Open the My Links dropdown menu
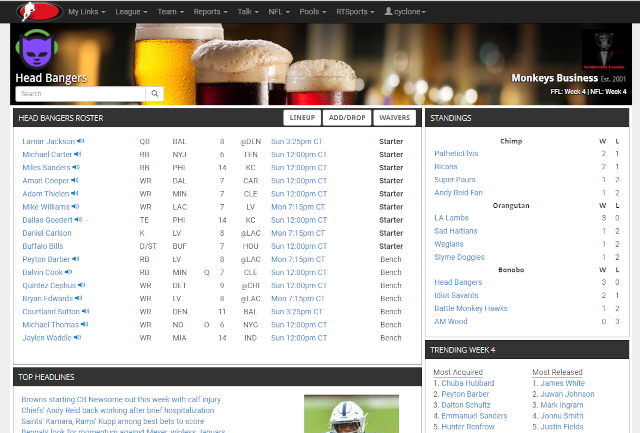This screenshot has height=433, width=640. [x=87, y=12]
